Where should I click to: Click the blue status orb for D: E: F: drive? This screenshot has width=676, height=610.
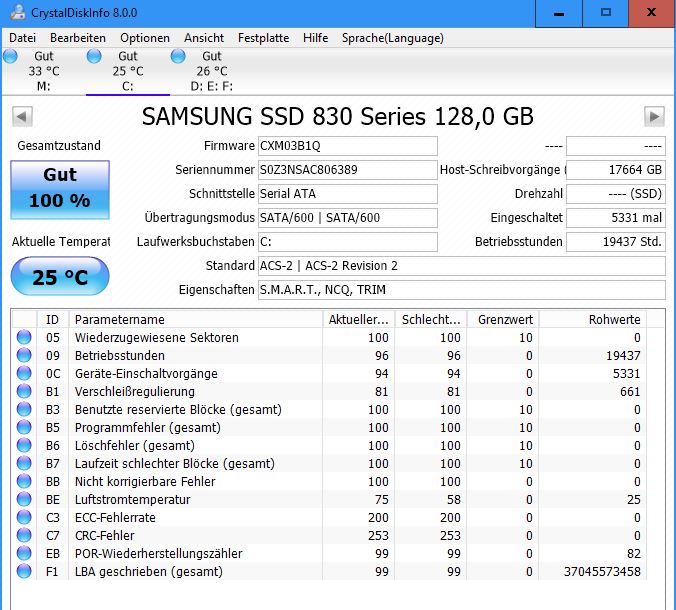(178, 56)
